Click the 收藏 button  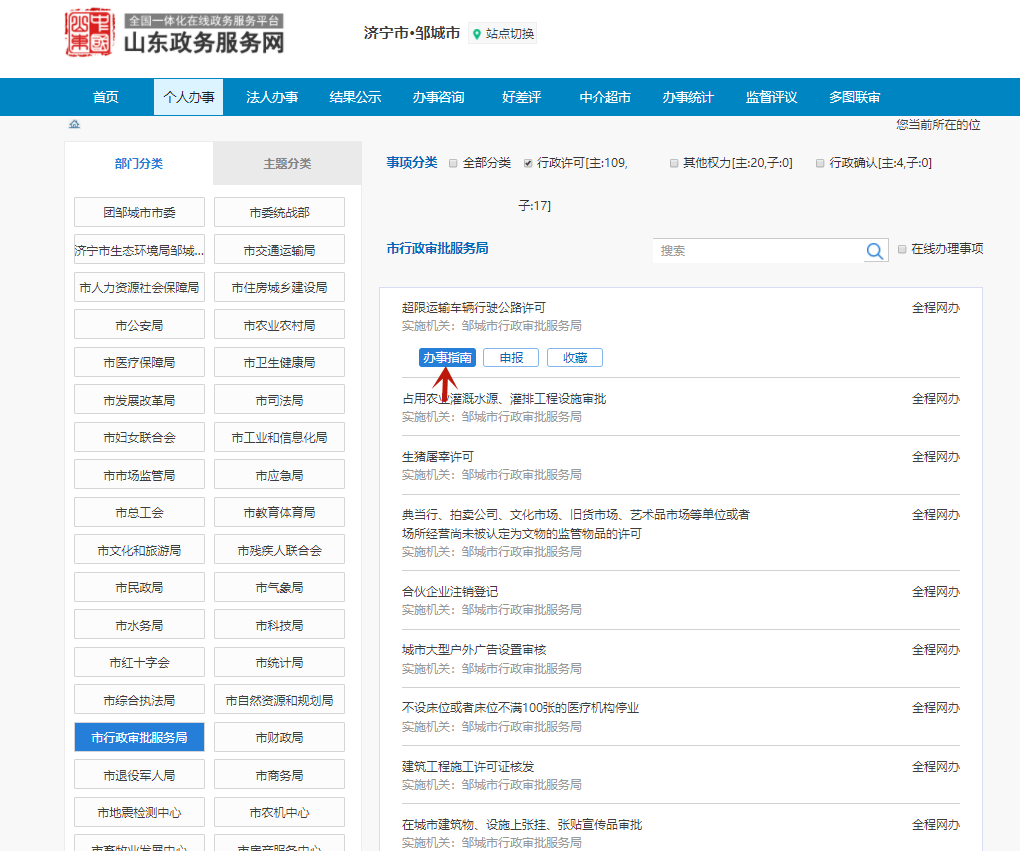575,358
